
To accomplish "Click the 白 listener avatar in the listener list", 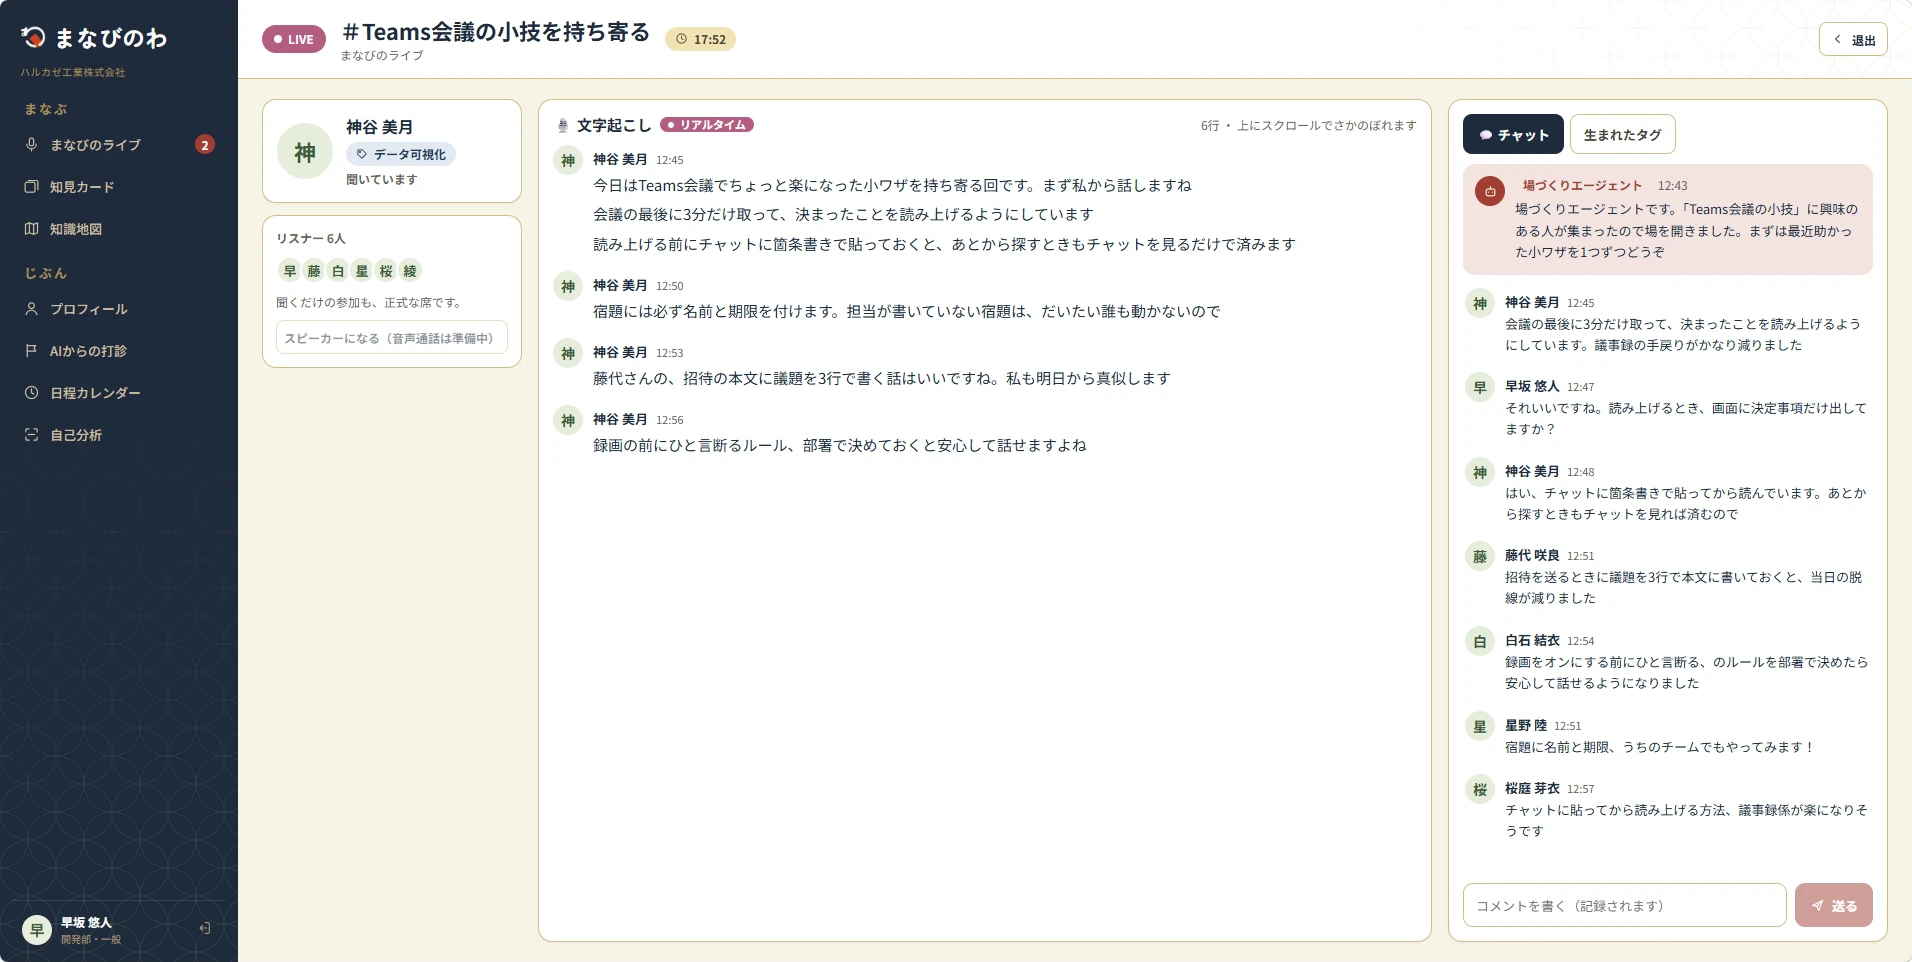I will pos(338,271).
